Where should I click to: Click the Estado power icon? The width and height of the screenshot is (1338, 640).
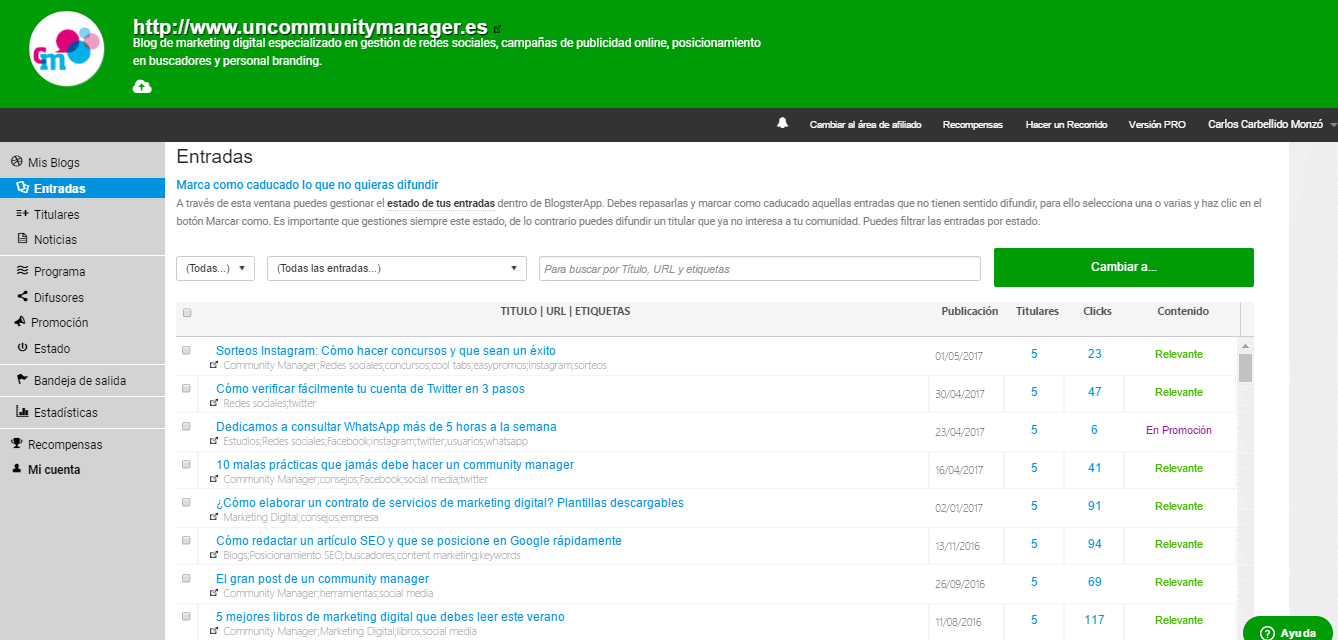click(23, 347)
